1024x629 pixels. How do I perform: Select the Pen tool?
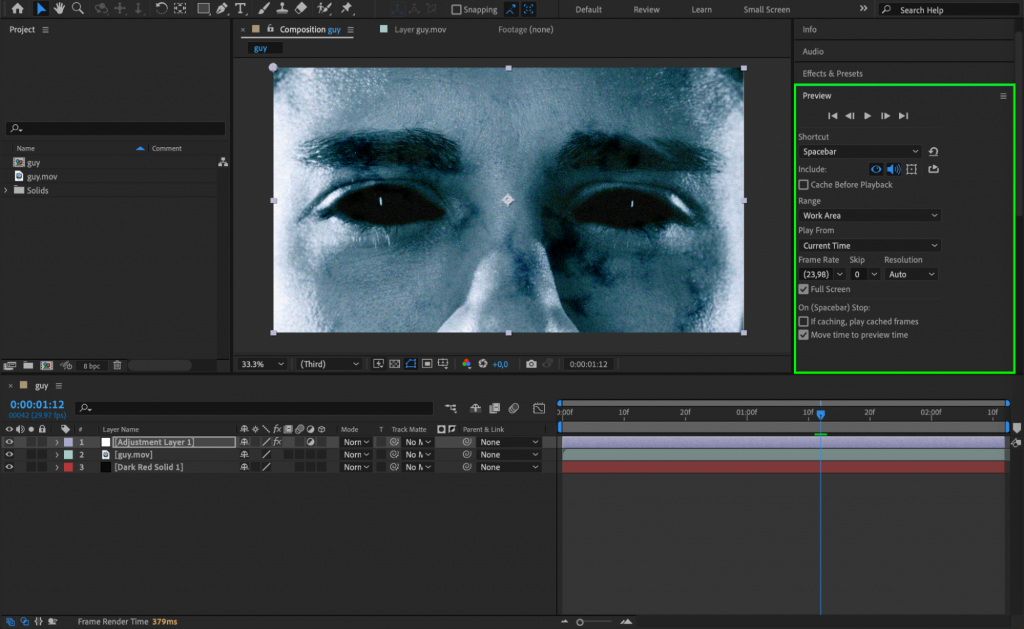point(220,9)
